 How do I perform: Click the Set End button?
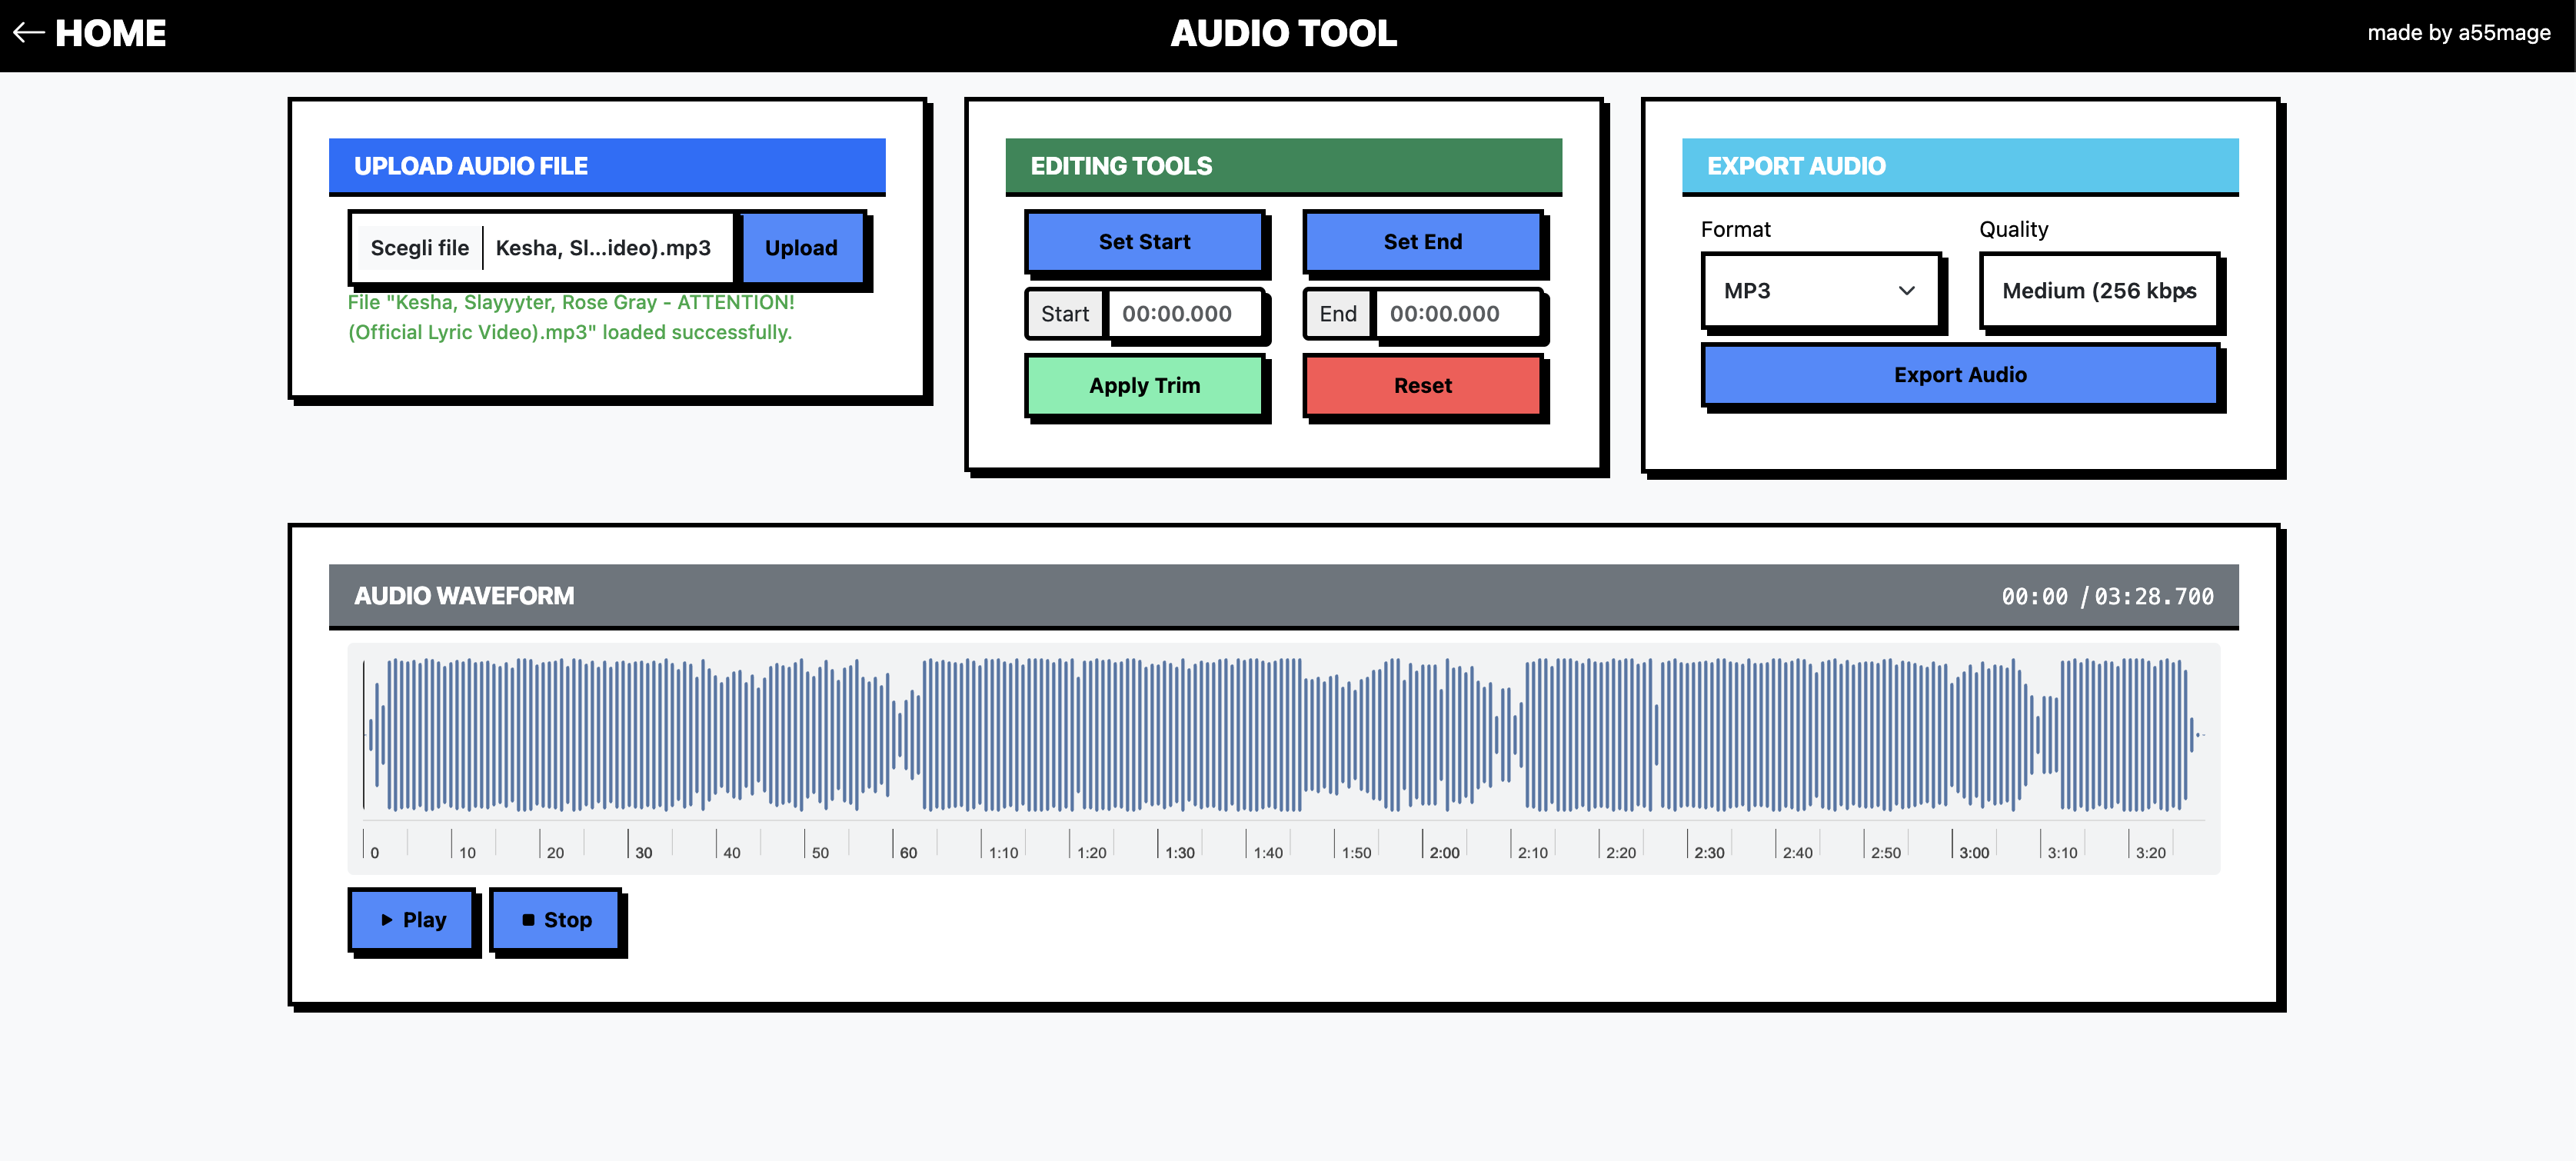coord(1421,242)
